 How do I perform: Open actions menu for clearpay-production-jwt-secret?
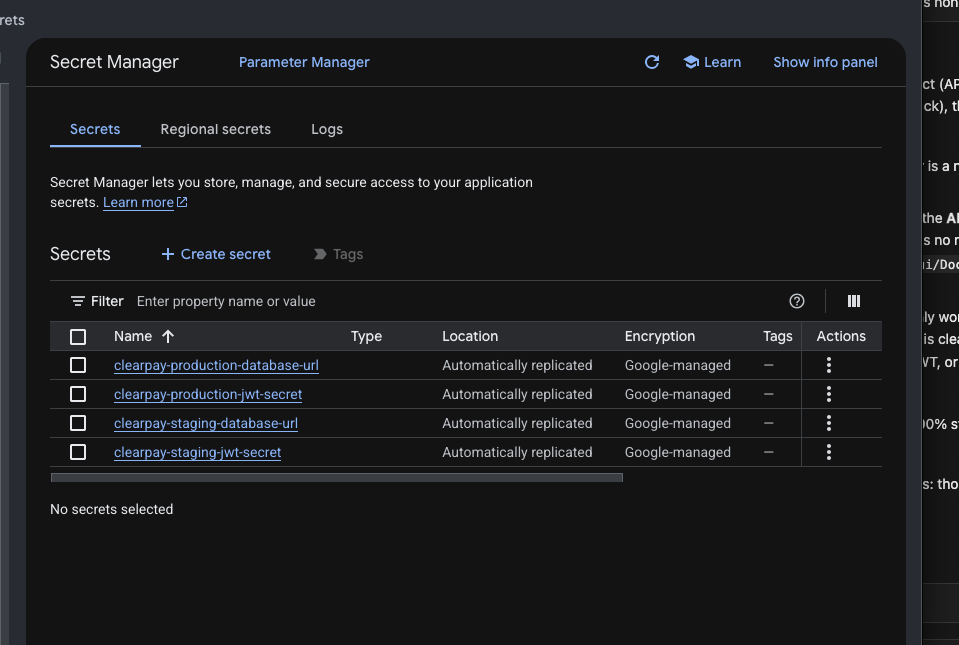pos(829,394)
